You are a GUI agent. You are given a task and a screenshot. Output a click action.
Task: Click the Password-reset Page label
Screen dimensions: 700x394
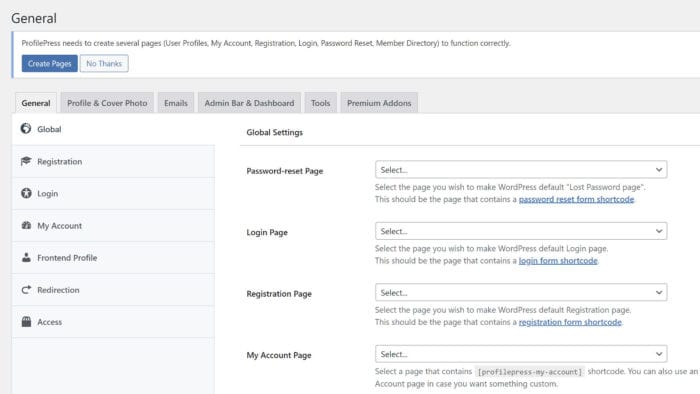tap(284, 171)
